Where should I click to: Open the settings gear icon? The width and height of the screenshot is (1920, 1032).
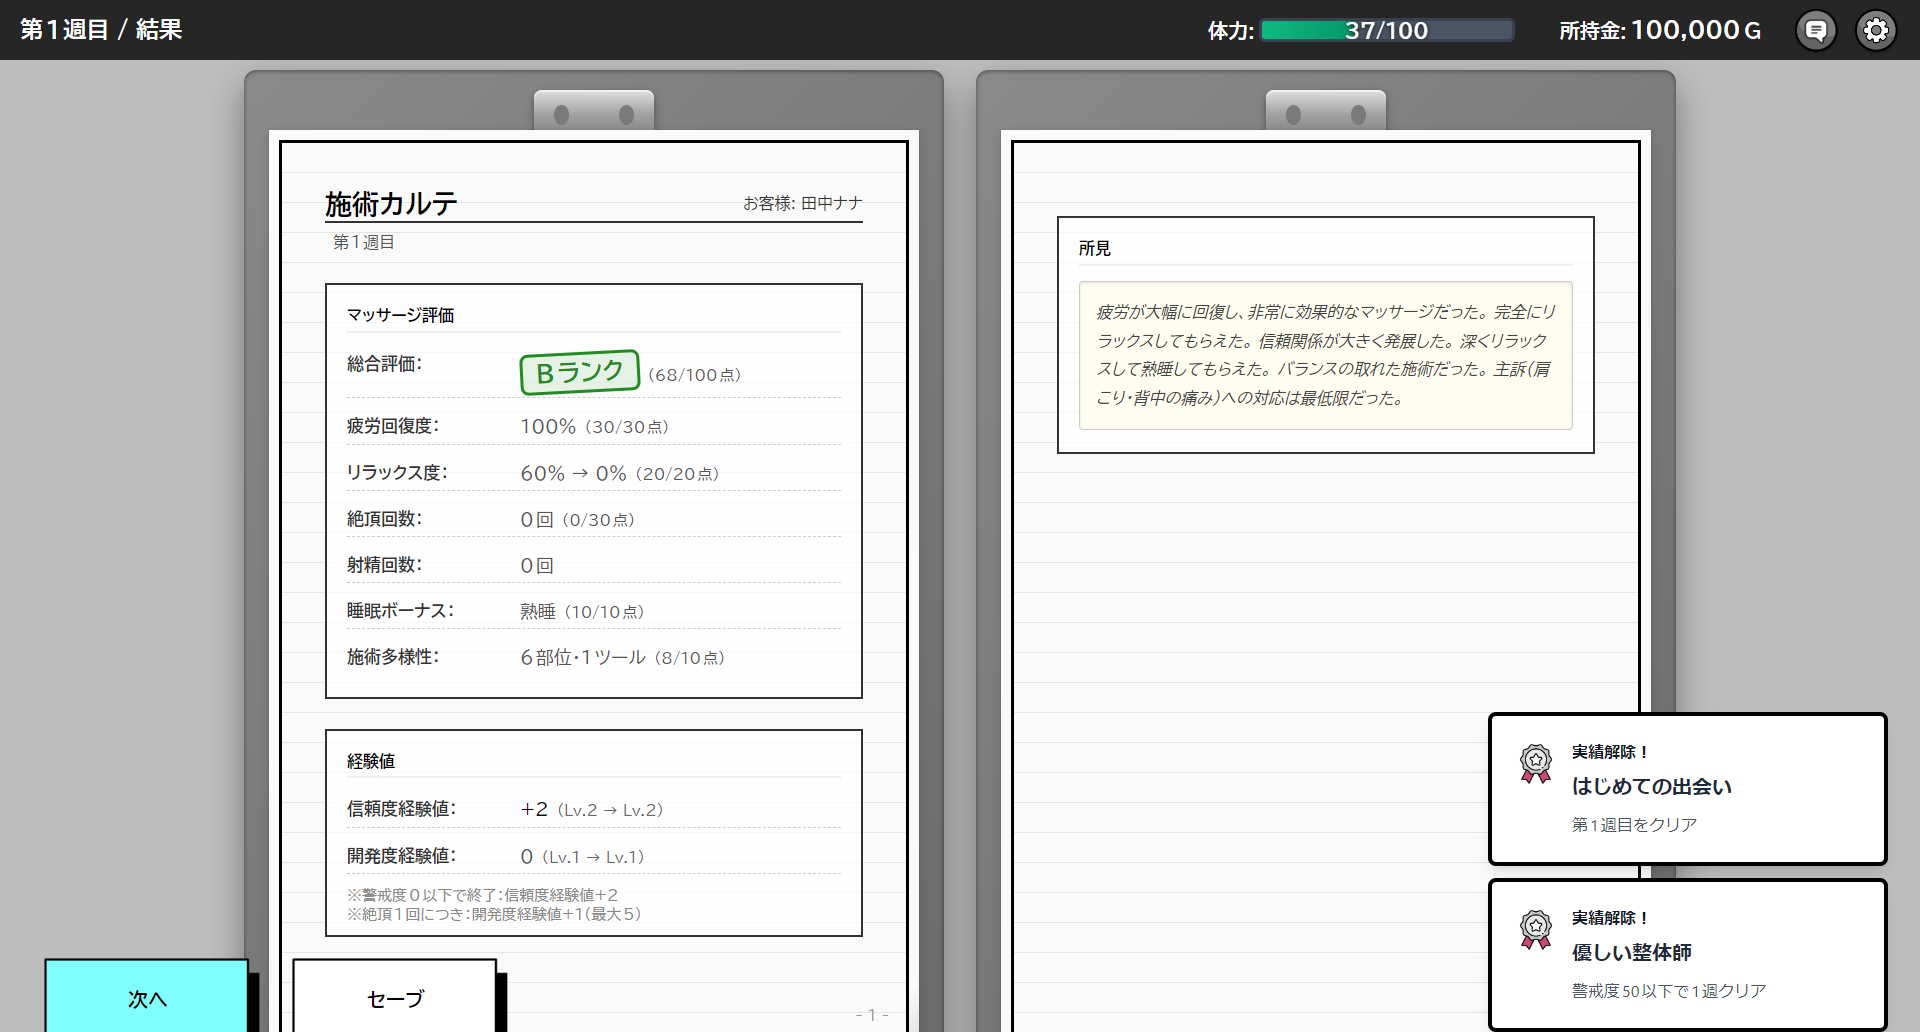1876,30
